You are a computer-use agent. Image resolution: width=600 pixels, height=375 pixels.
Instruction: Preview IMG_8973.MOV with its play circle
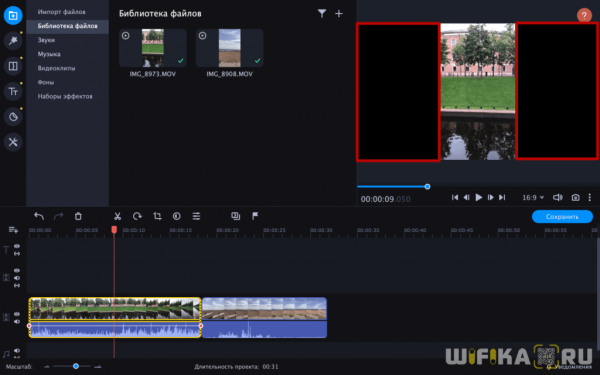126,36
